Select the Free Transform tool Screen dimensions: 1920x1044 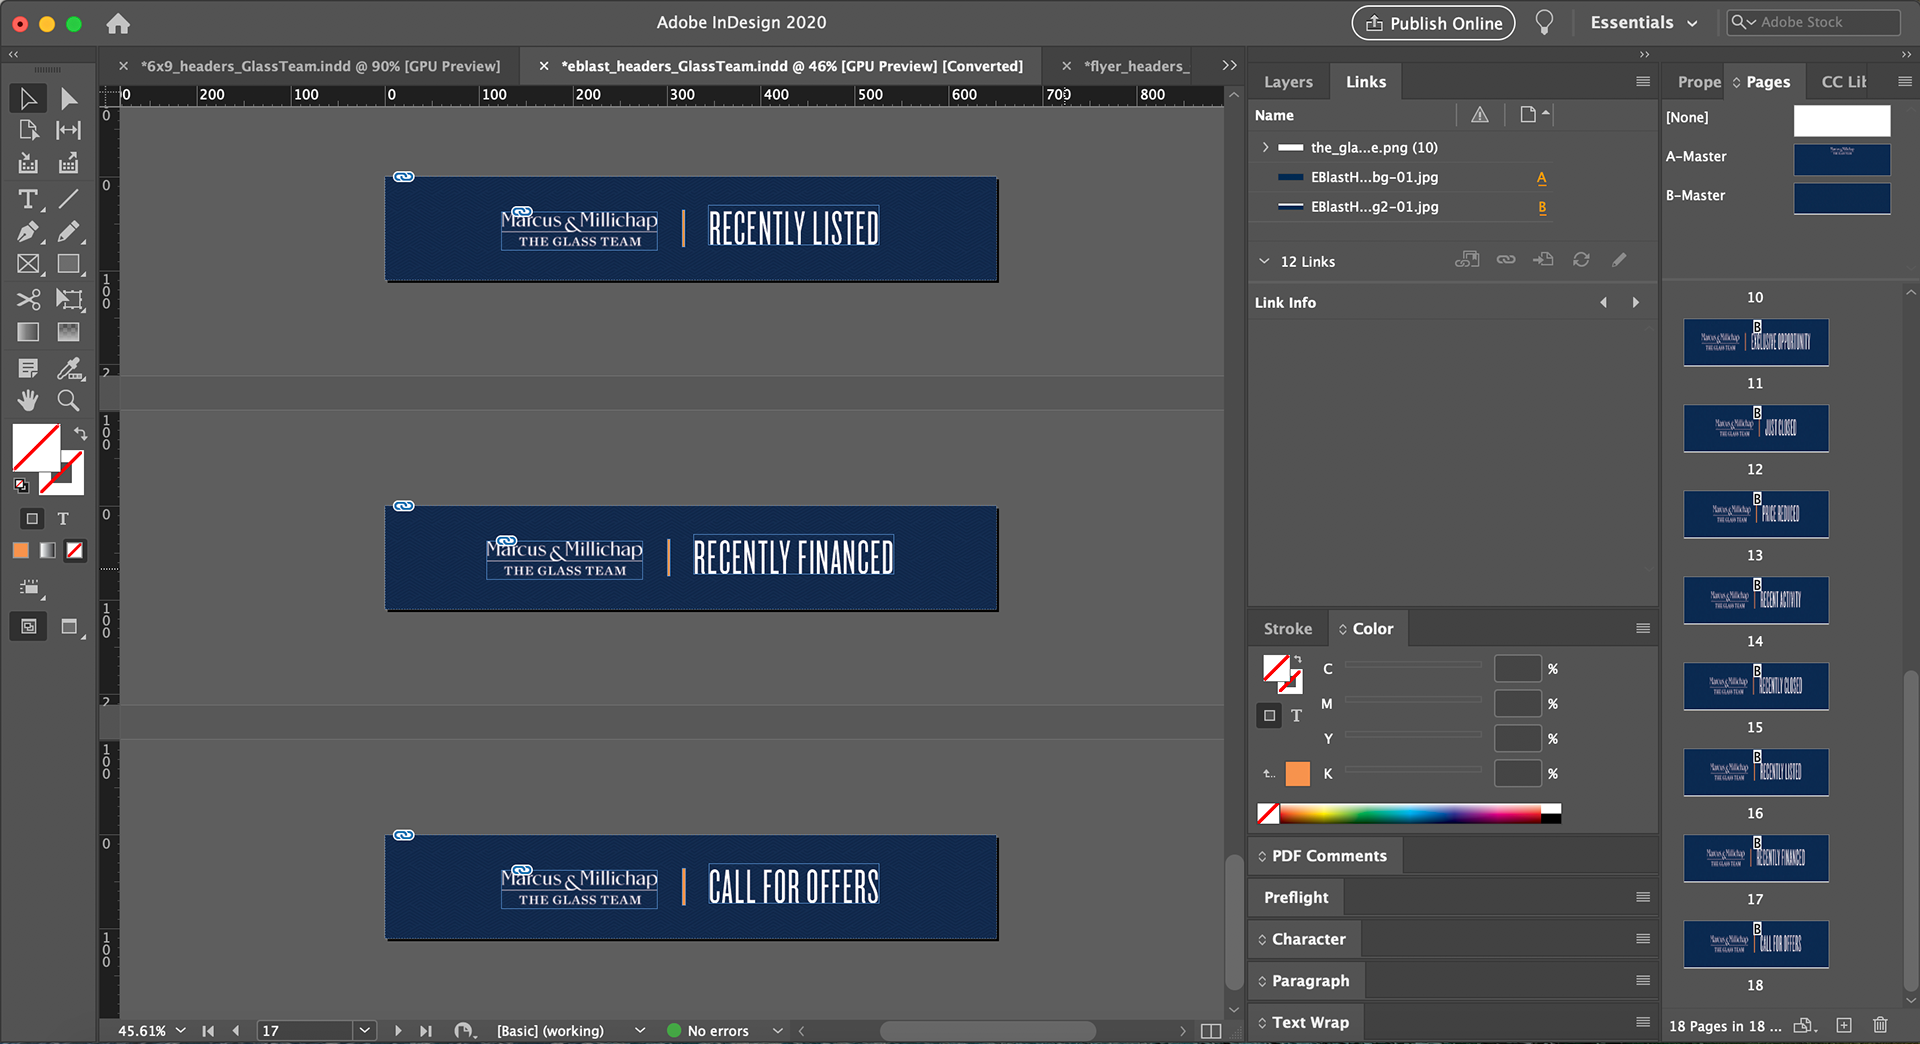68,299
